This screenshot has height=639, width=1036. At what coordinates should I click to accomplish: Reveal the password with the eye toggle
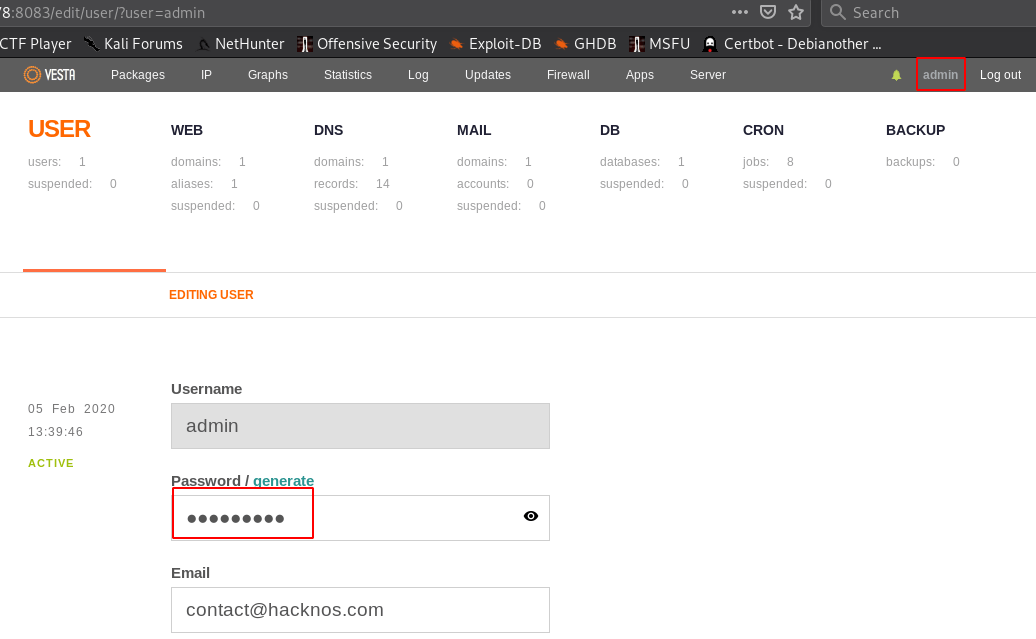[529, 517]
